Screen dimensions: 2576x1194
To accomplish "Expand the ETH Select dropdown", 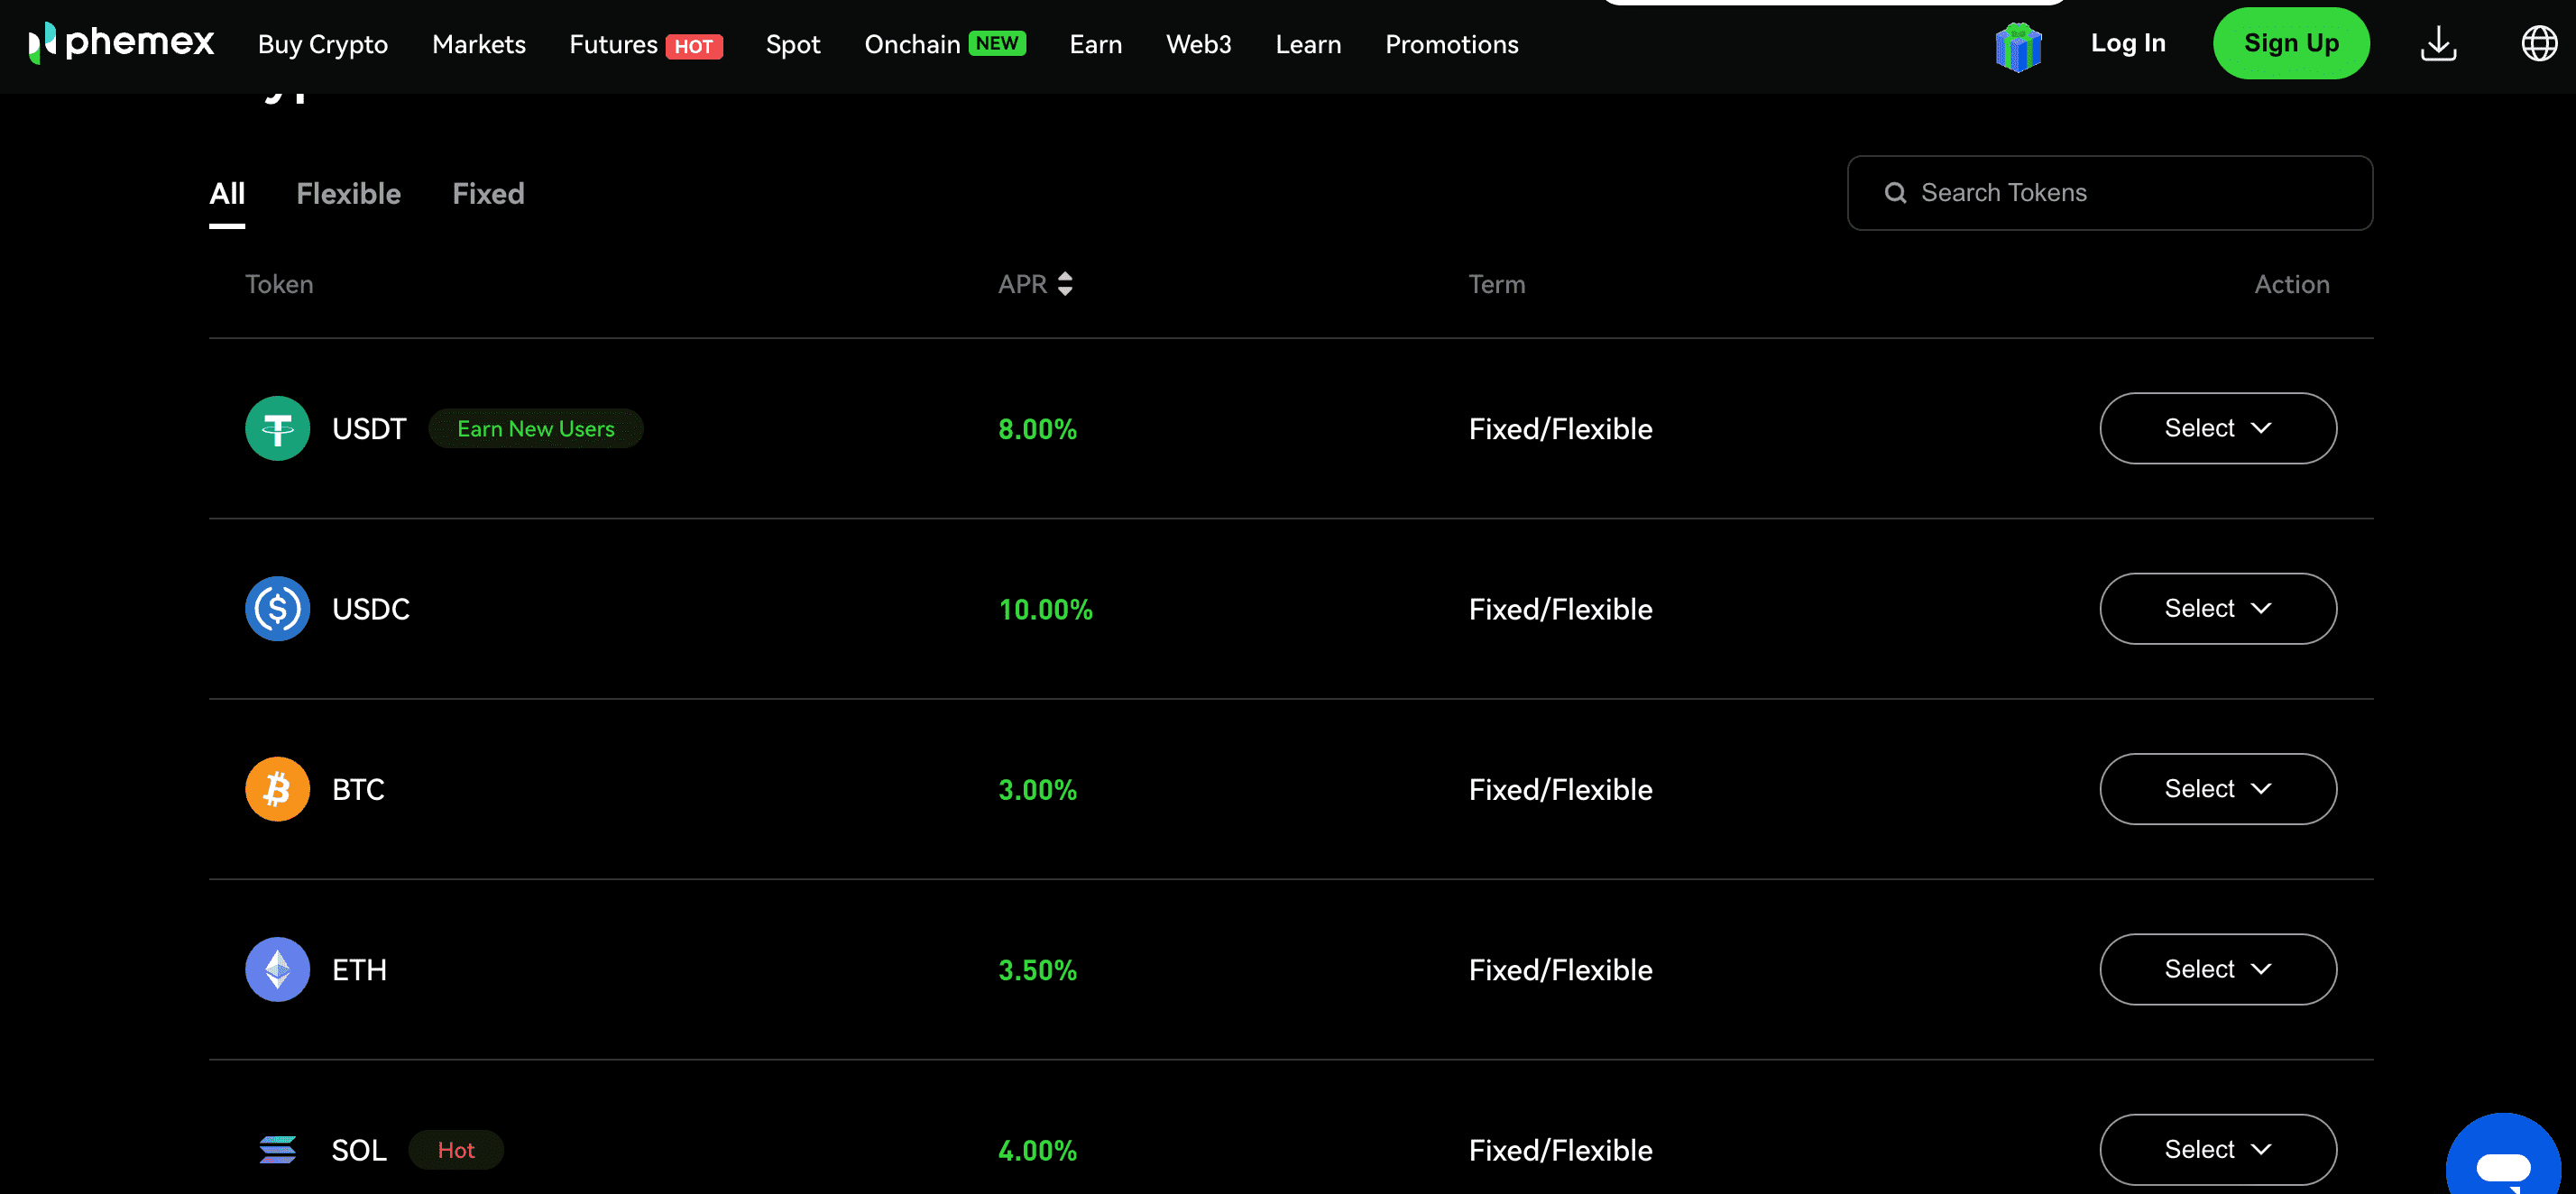I will point(2218,969).
